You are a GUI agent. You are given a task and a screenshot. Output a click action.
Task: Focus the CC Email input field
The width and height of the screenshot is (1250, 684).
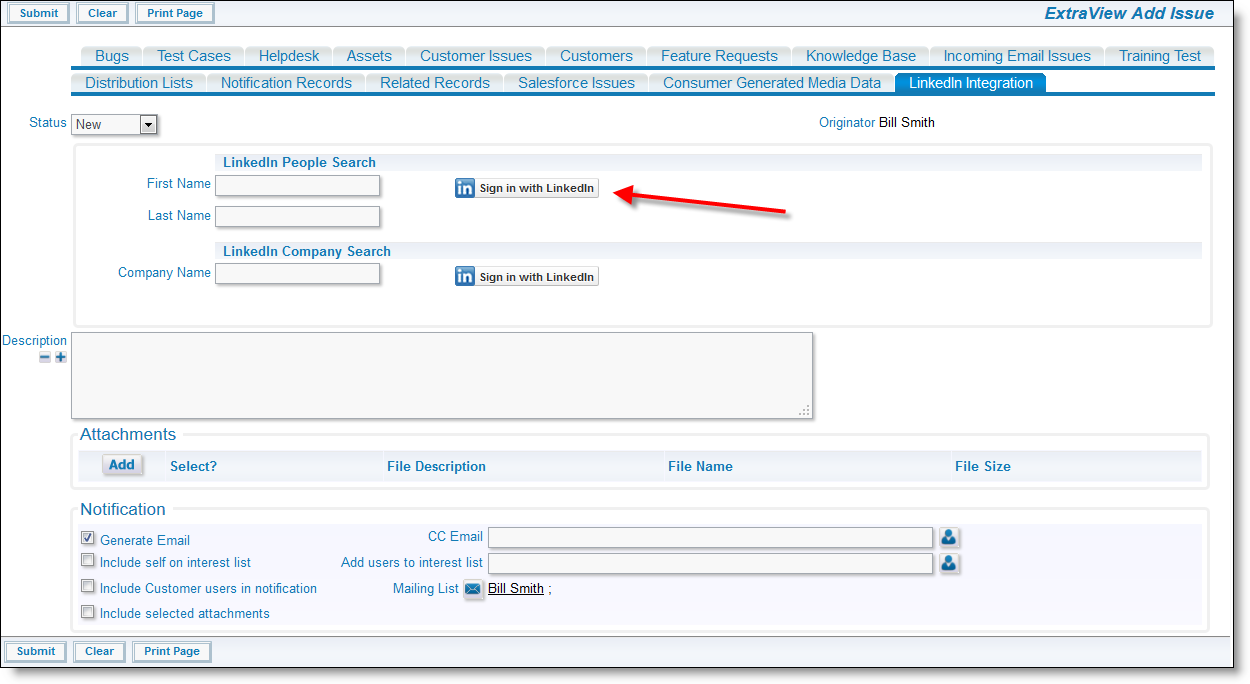[x=711, y=538]
